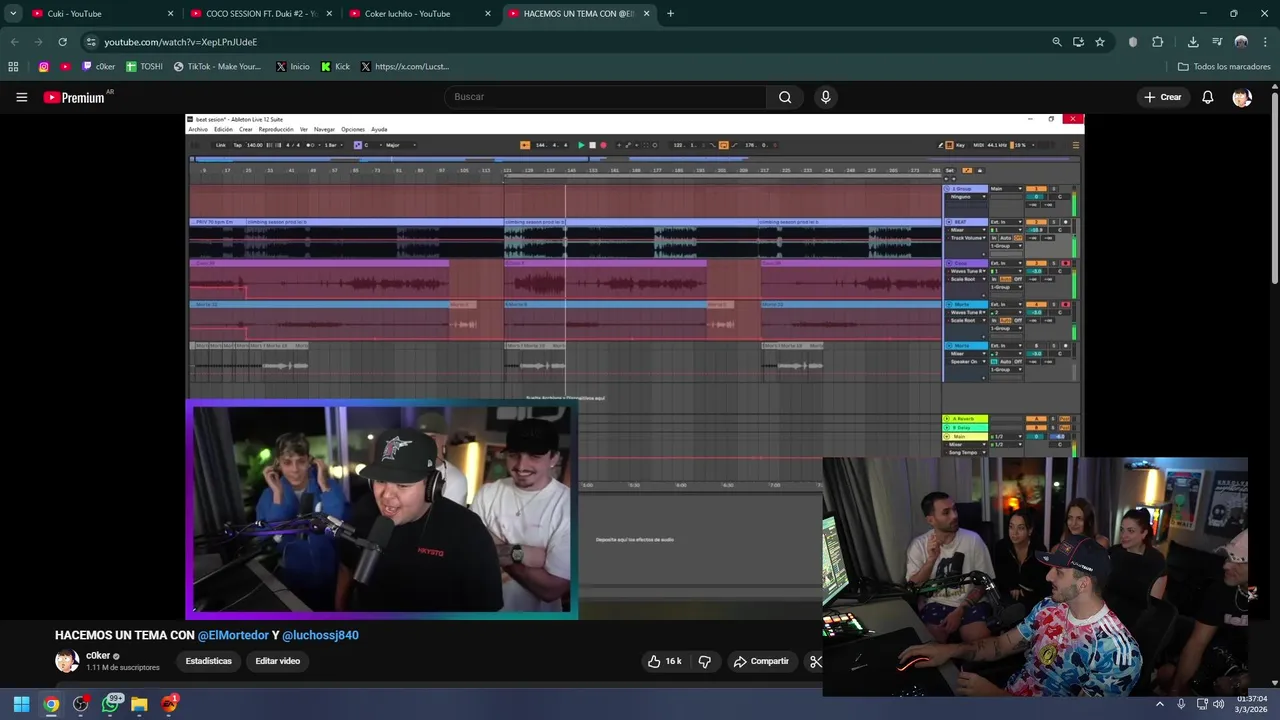
Task: Open the Instagram bookmark icon
Action: tap(44, 67)
